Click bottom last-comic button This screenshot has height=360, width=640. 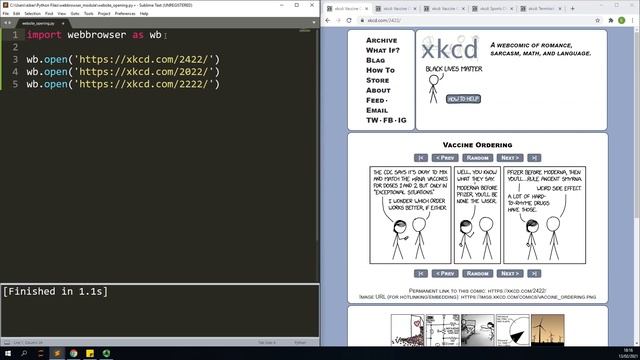point(534,273)
